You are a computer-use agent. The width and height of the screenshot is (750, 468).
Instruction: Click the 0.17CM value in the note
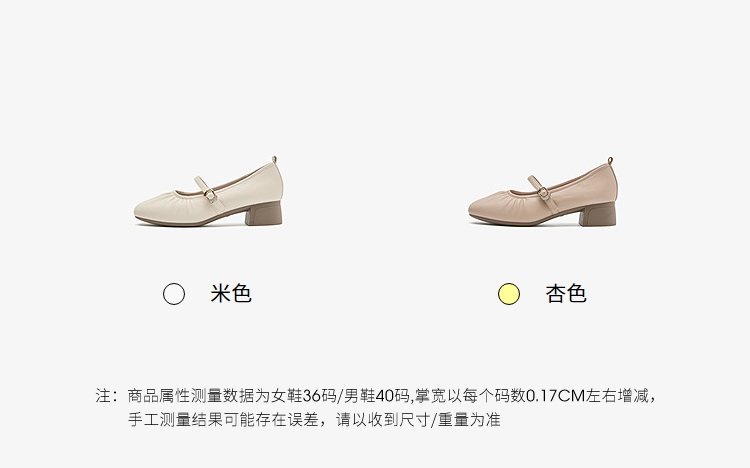(x=556, y=396)
